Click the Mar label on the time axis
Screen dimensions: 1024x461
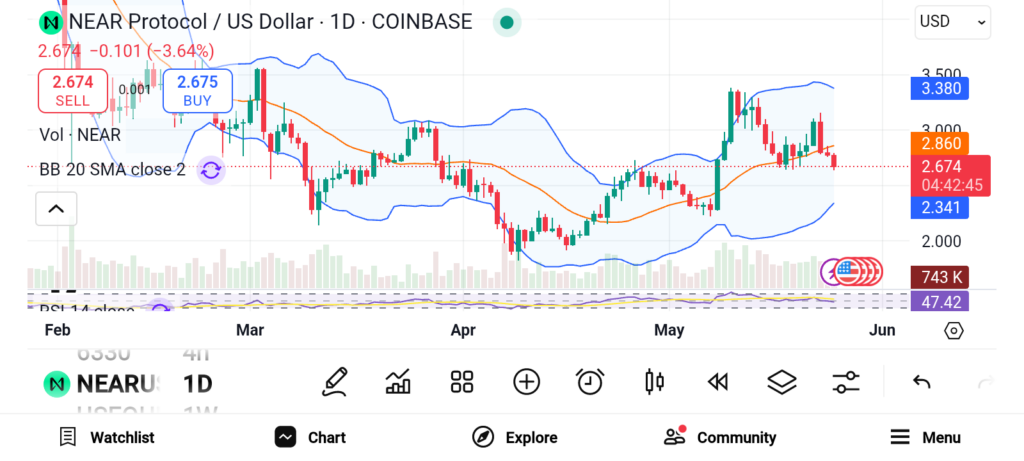(x=250, y=330)
